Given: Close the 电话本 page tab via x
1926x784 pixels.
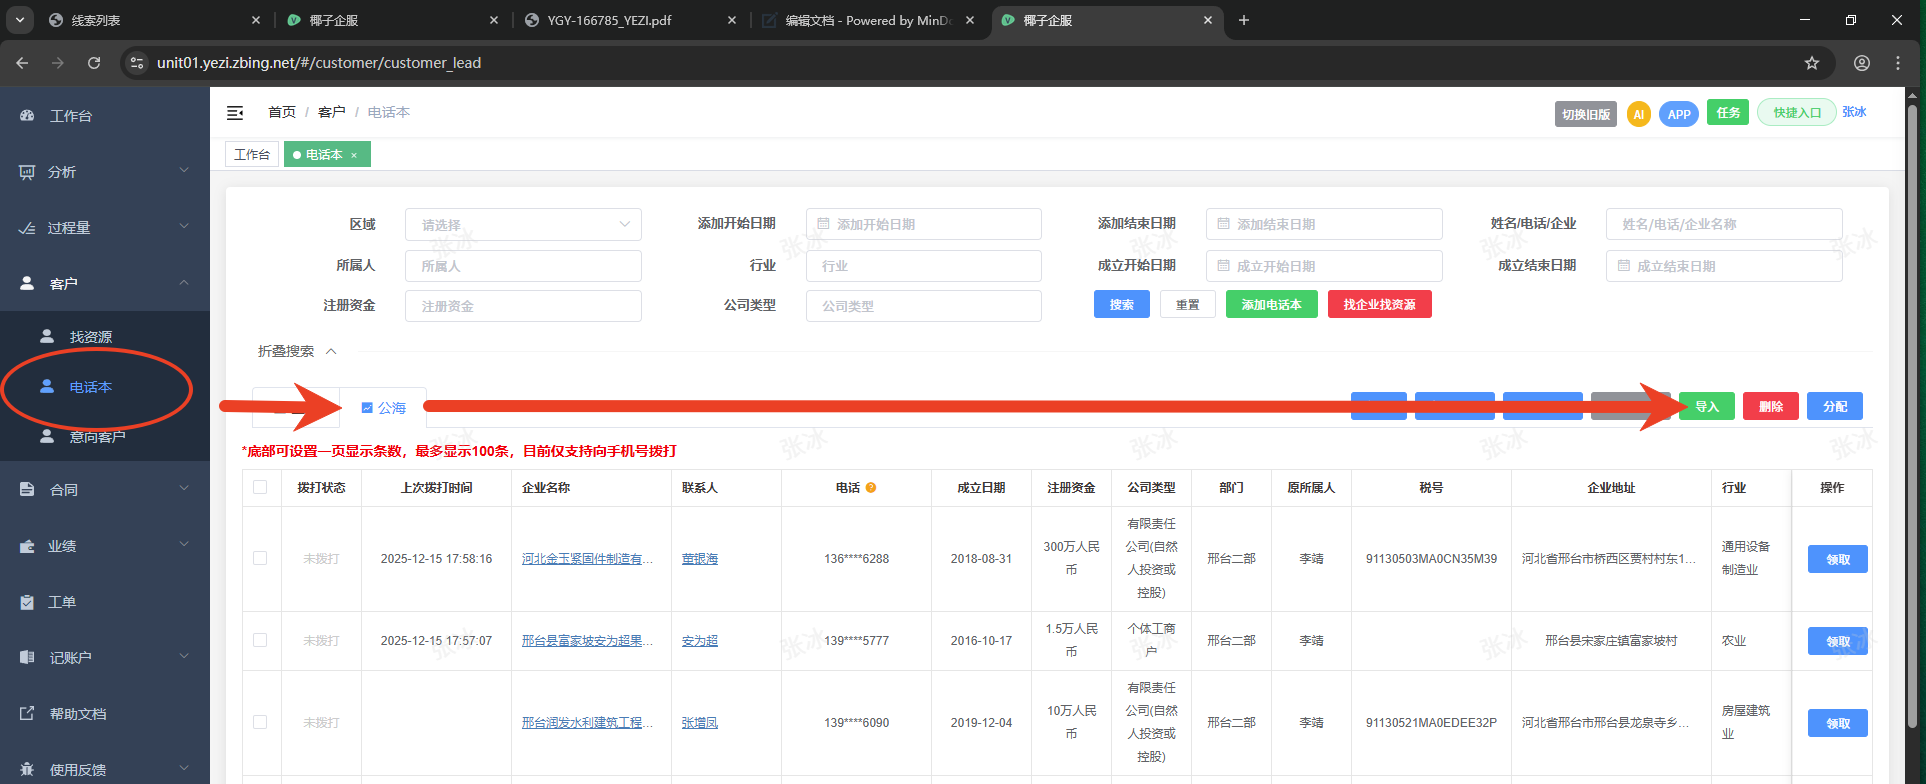Looking at the screenshot, I should point(354,155).
